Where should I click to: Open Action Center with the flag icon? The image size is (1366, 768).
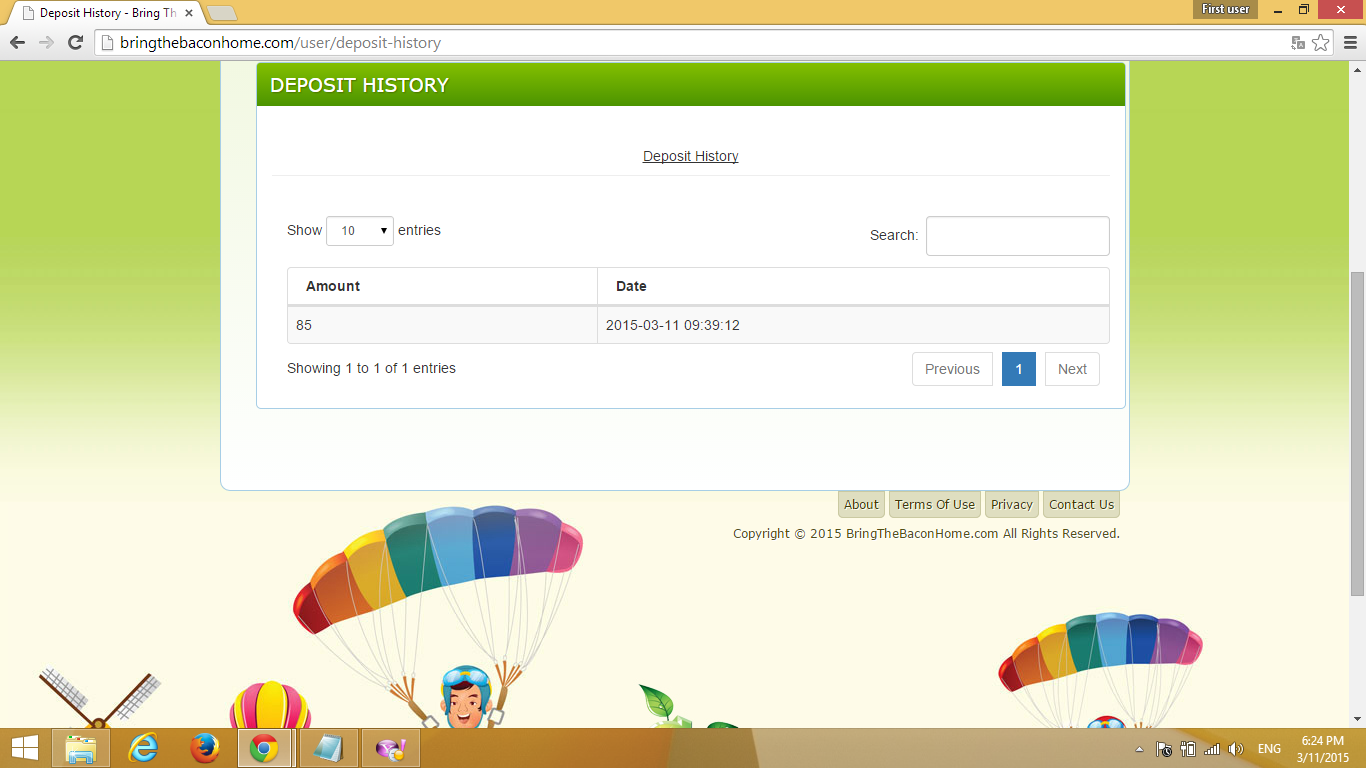pos(1163,748)
